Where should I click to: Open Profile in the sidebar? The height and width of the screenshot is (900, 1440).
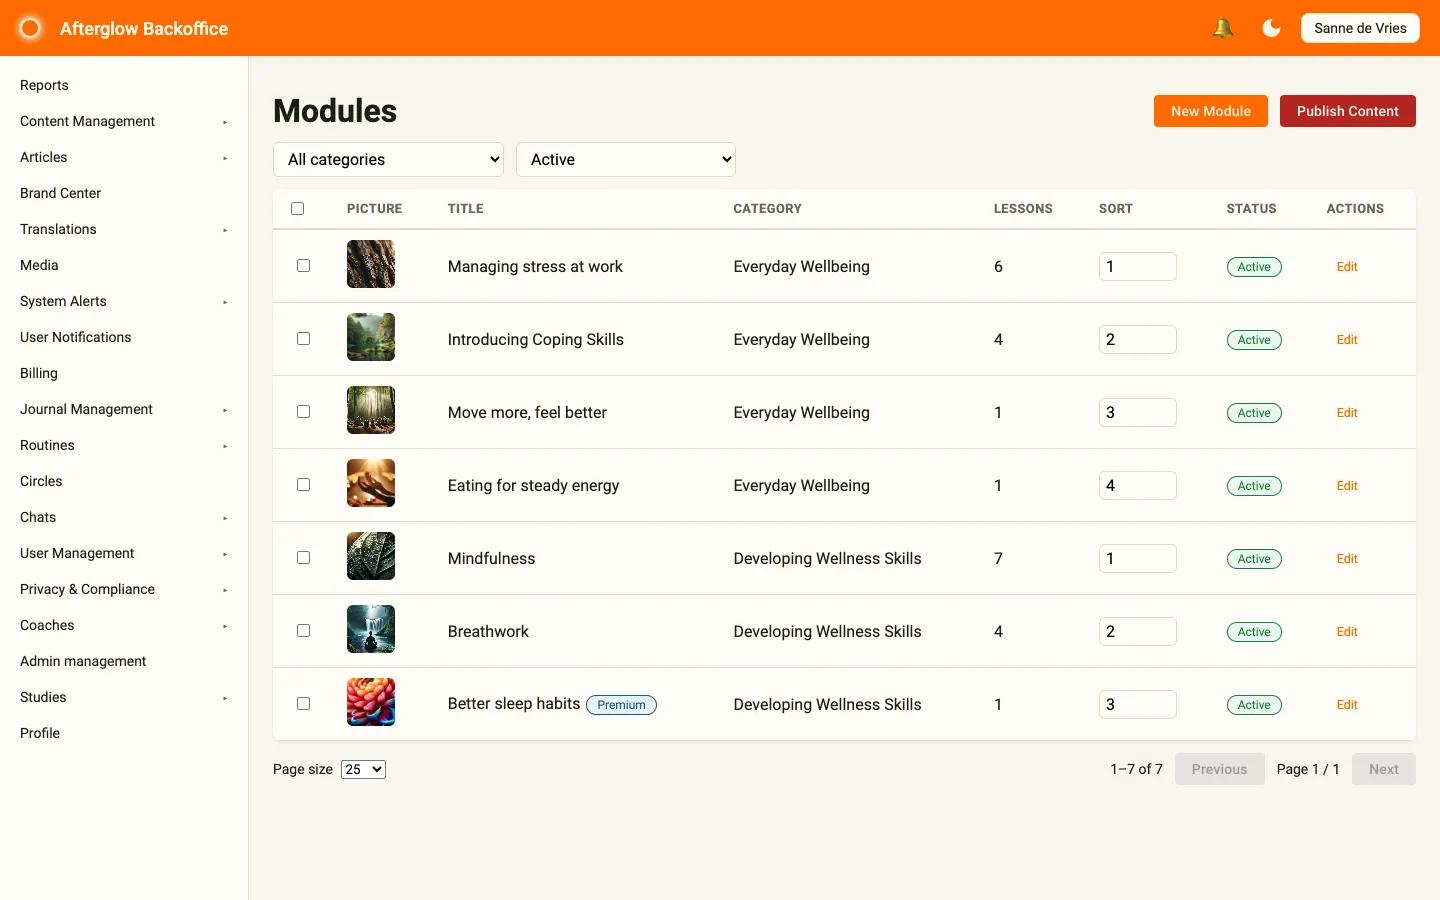tap(40, 733)
